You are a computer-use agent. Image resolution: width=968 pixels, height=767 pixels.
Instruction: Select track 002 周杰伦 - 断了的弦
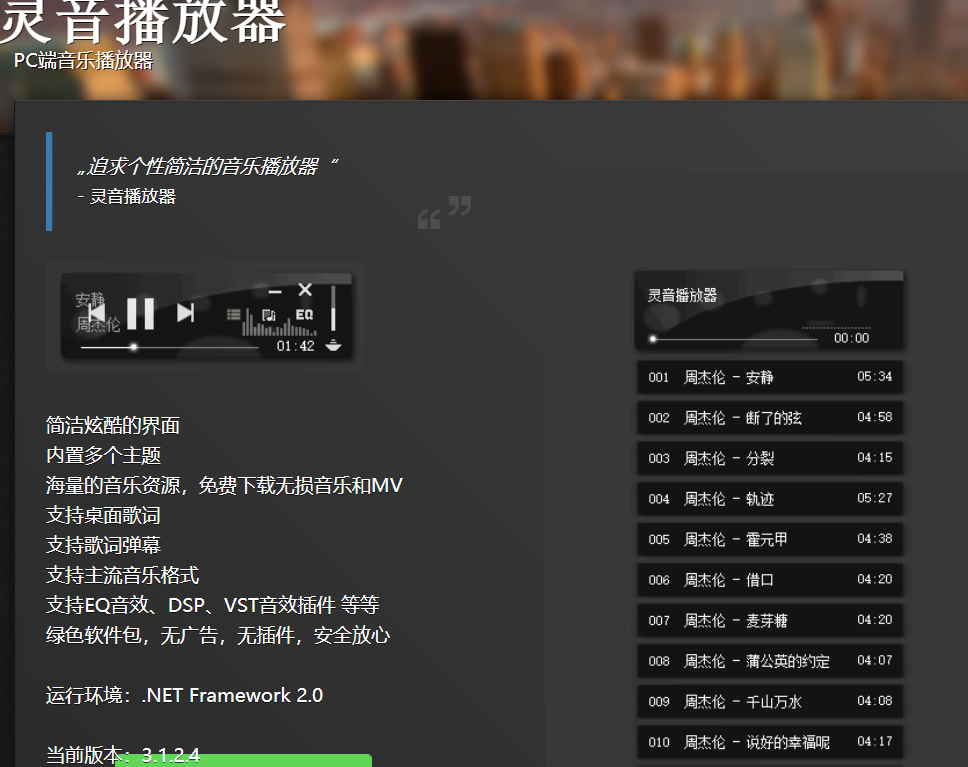[x=770, y=417]
